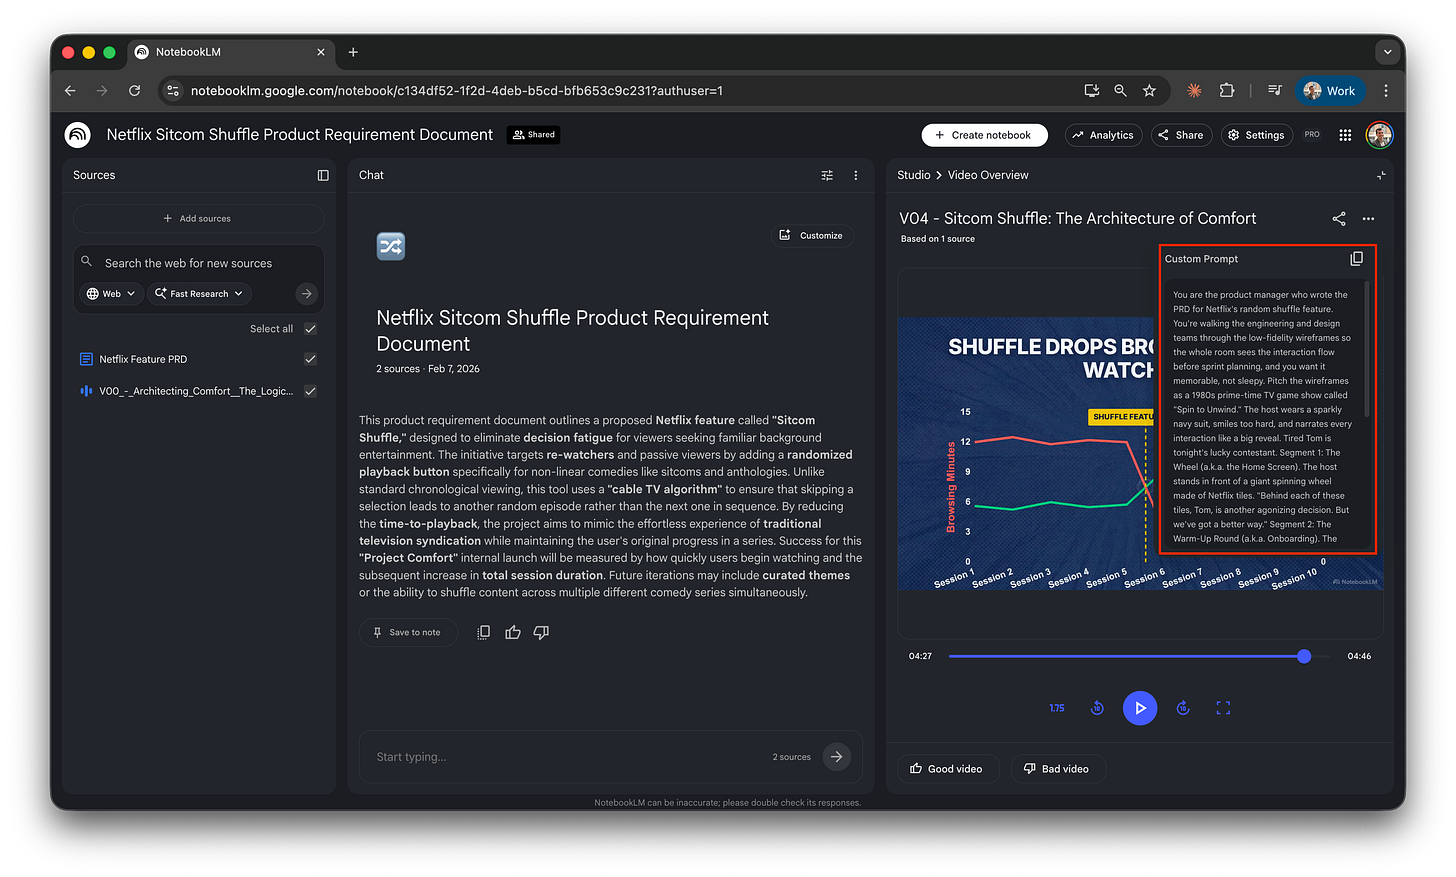Uncheck the Netflix Feature PRD source
This screenshot has height=877, width=1456.
[x=310, y=359]
